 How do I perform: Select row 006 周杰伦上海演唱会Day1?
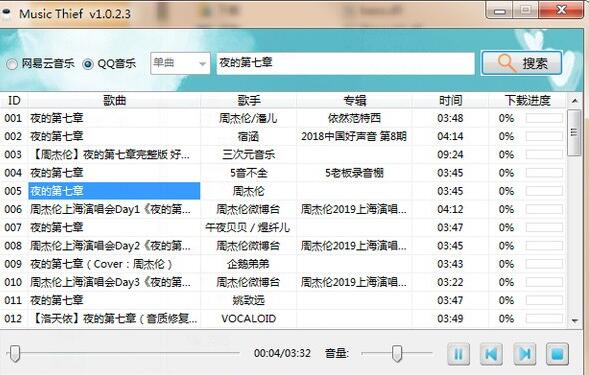click(x=283, y=209)
